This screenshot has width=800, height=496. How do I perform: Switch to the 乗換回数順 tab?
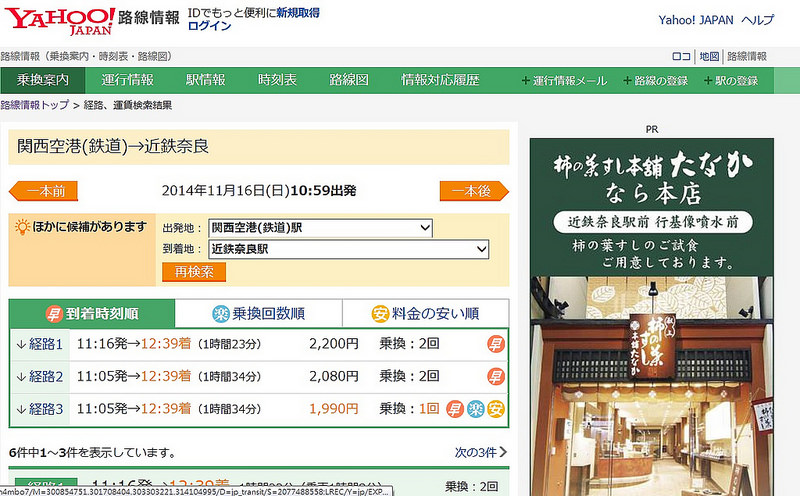click(259, 313)
